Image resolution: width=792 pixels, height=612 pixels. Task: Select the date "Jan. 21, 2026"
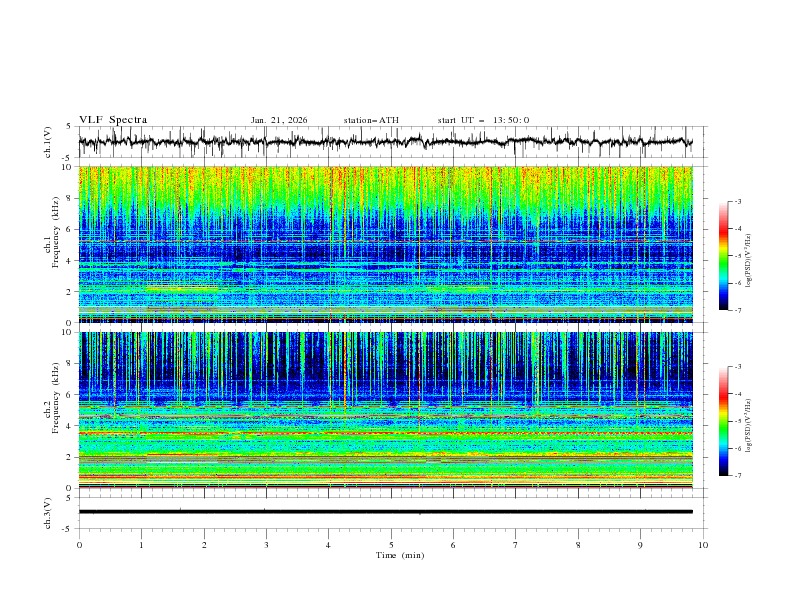tap(279, 120)
